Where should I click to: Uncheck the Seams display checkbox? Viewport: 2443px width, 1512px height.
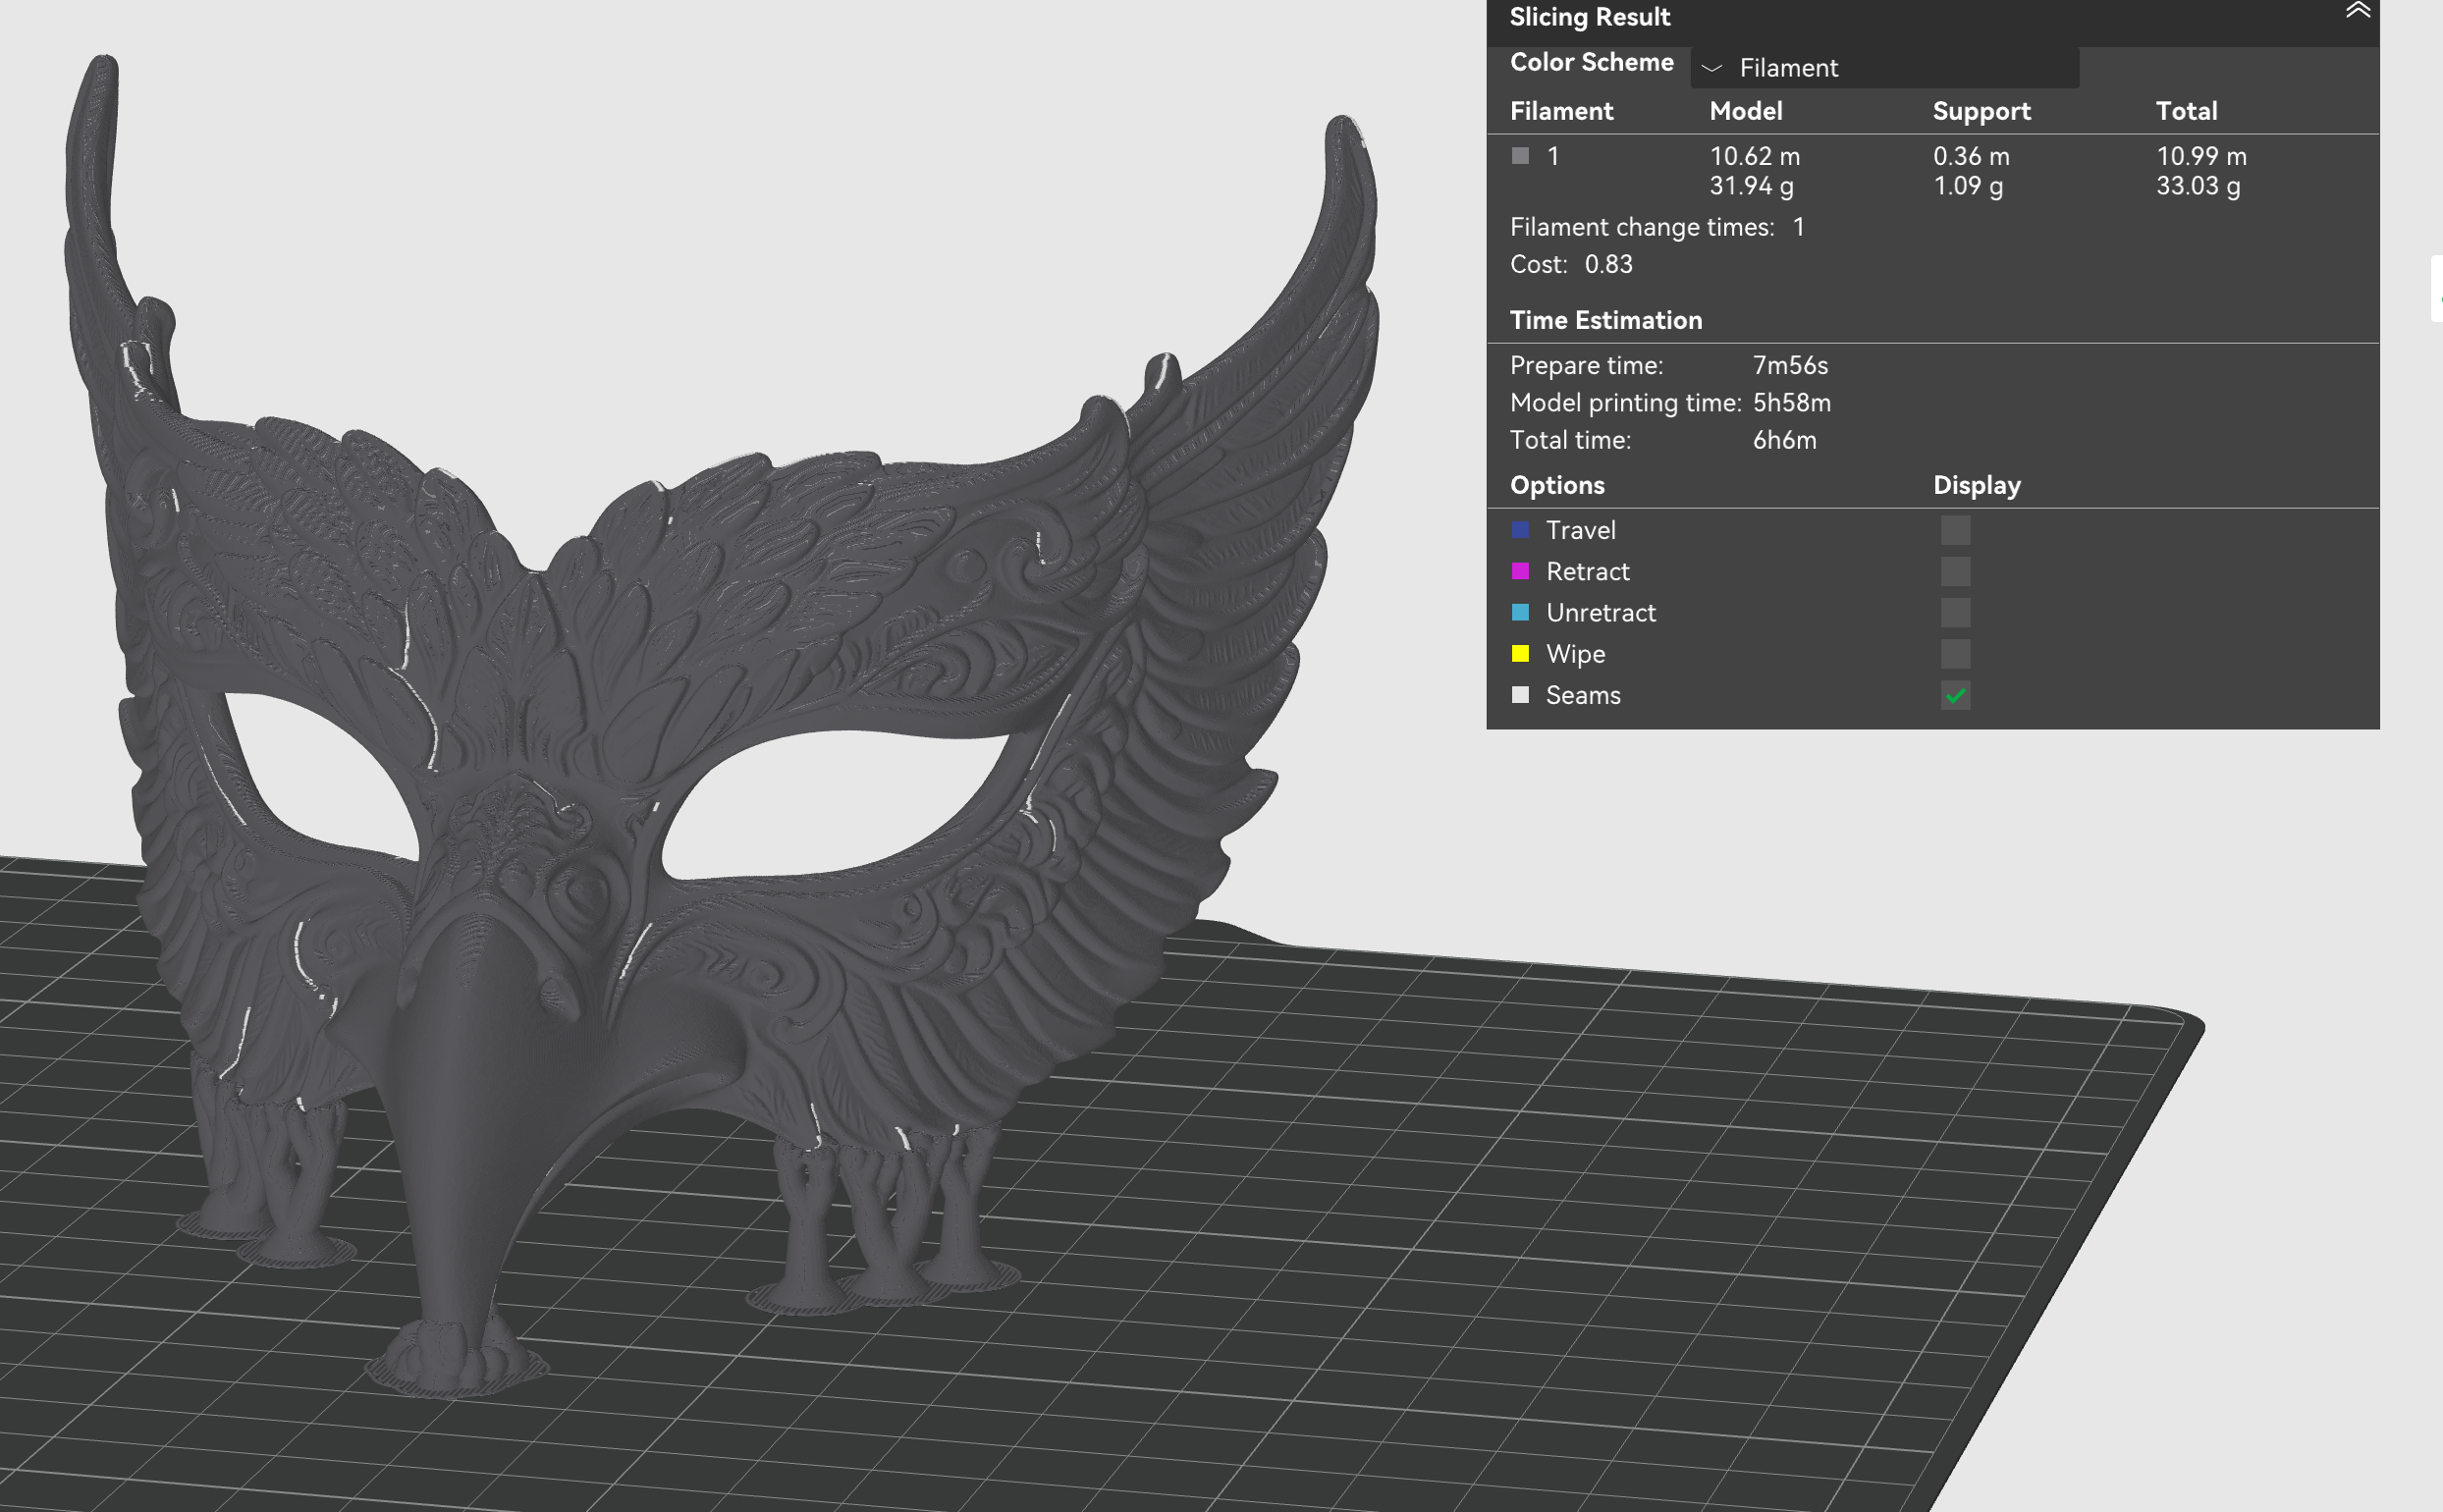point(1955,695)
